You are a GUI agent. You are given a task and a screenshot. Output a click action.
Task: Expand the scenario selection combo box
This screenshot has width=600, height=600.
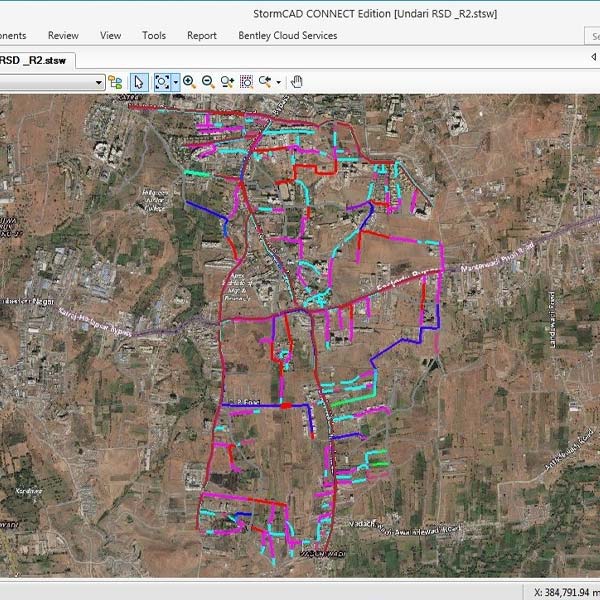(x=99, y=82)
